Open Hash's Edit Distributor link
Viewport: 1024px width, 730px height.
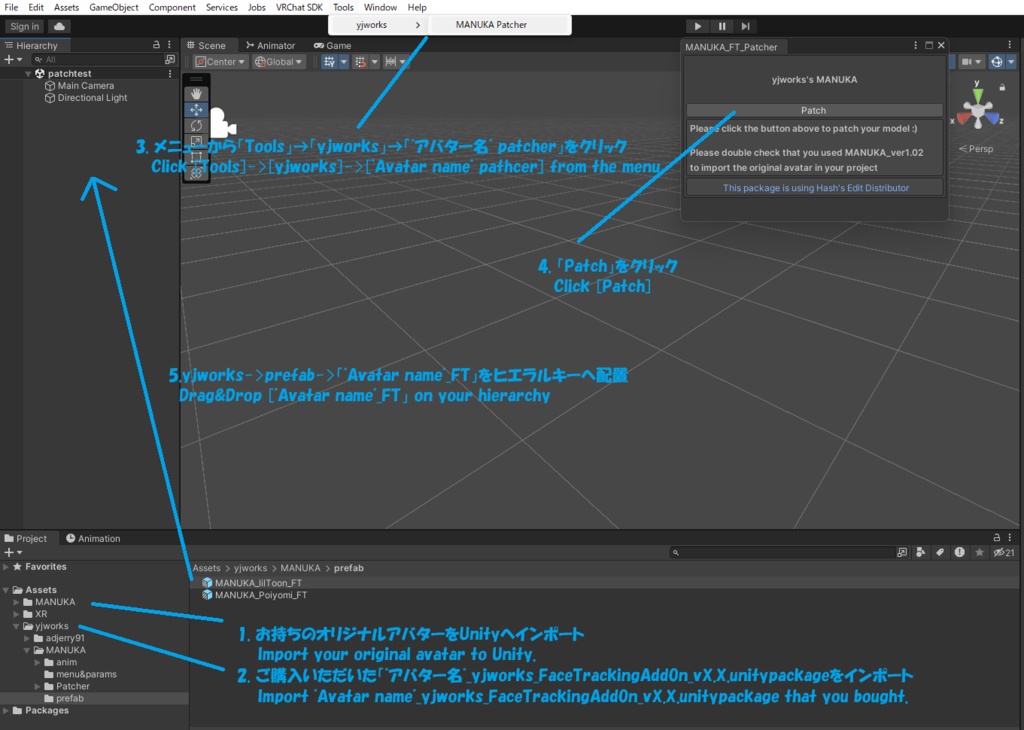click(816, 187)
